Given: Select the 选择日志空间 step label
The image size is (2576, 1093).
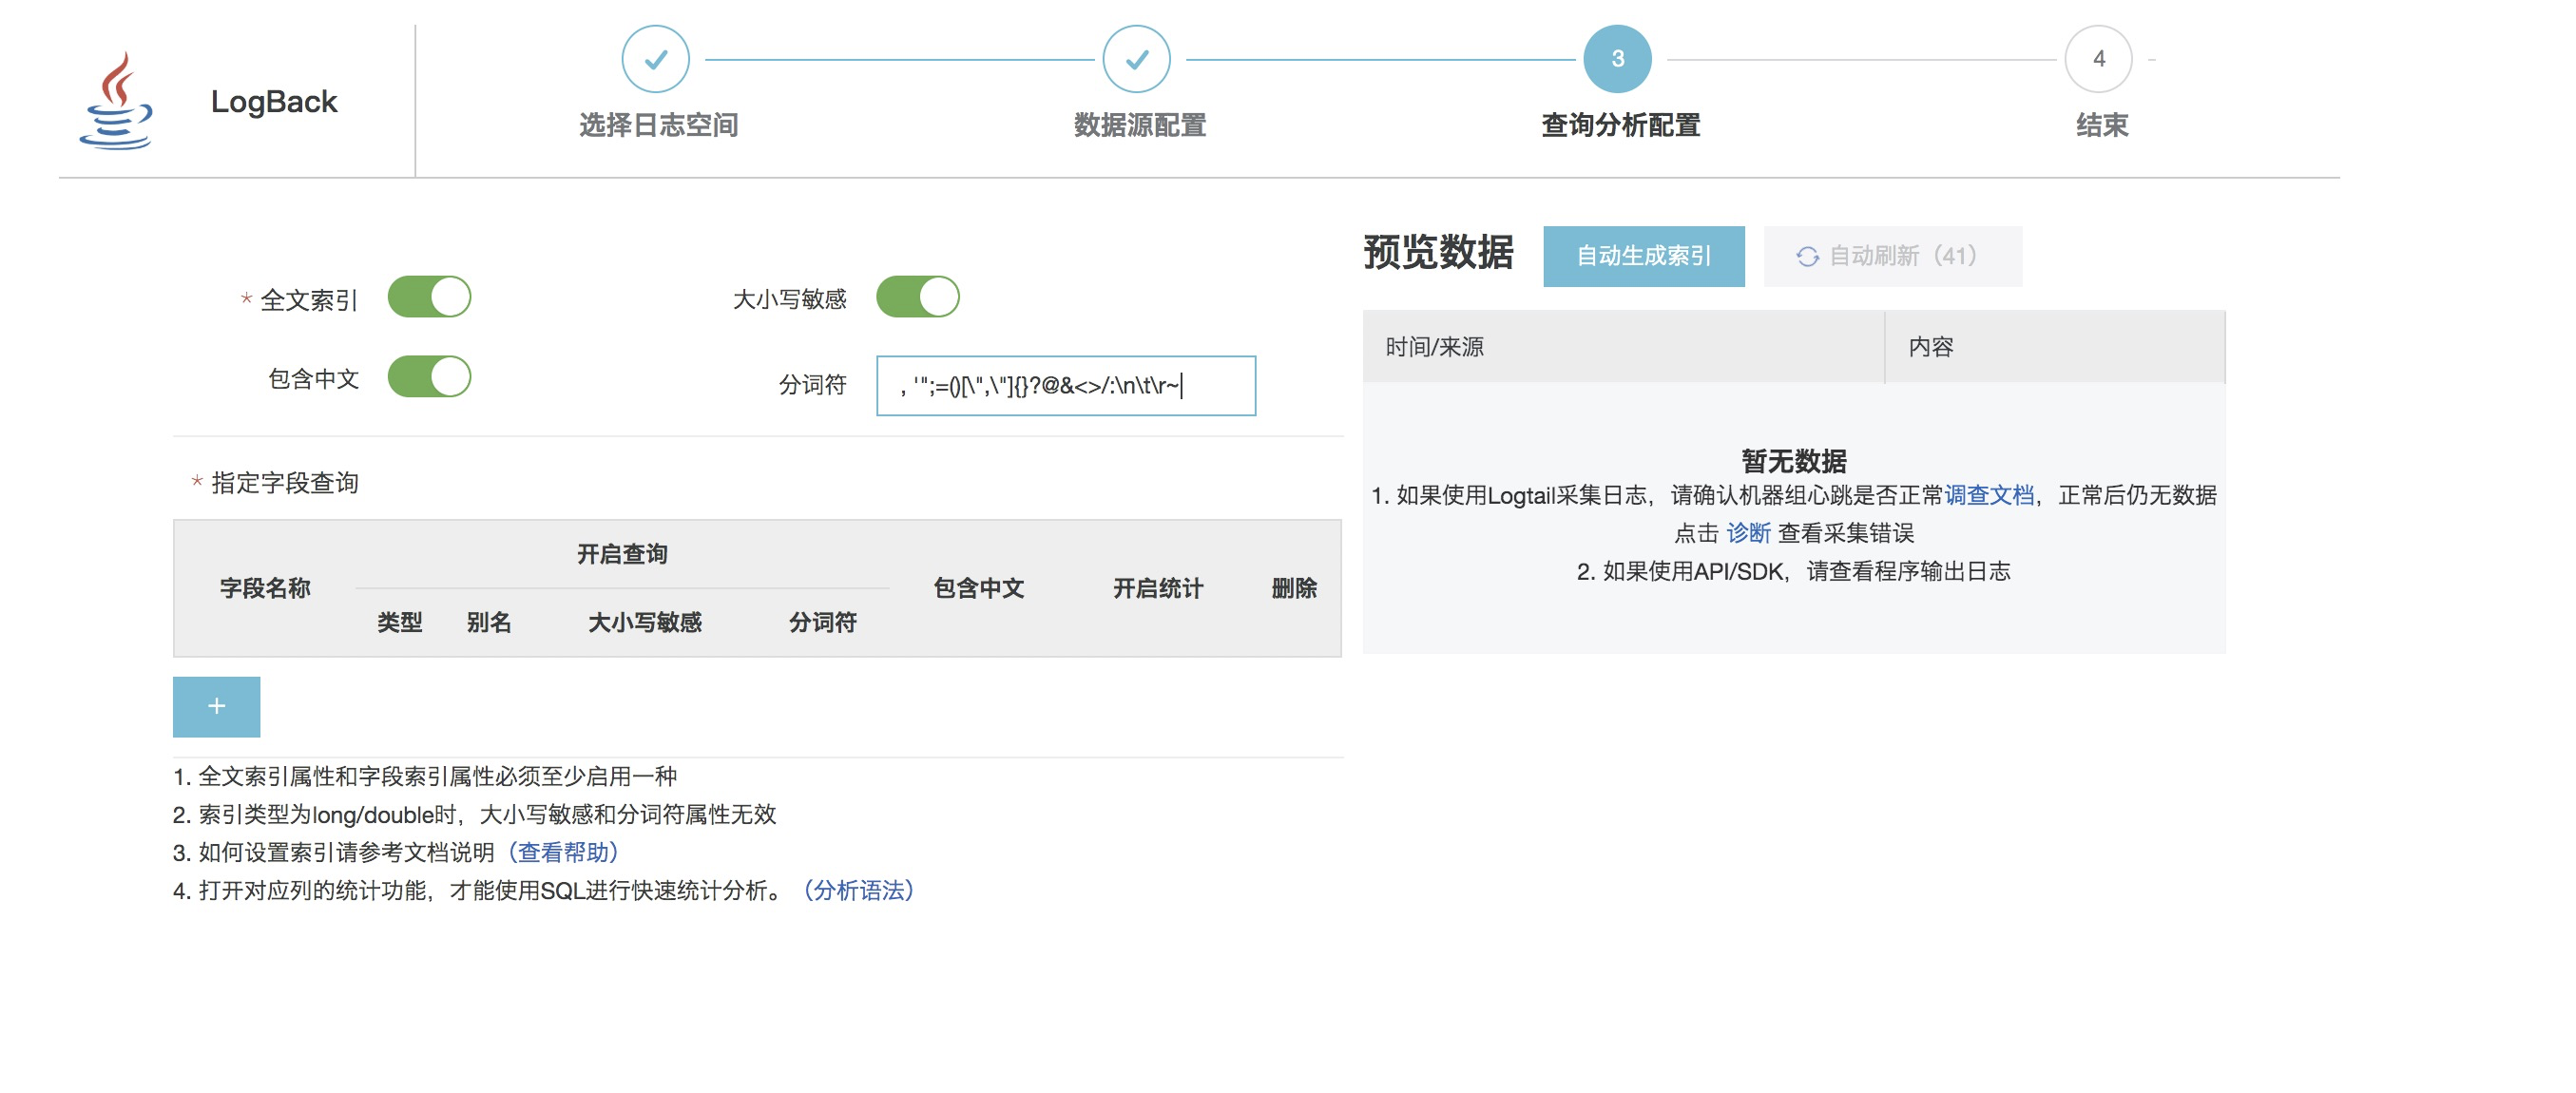Looking at the screenshot, I should point(658,125).
